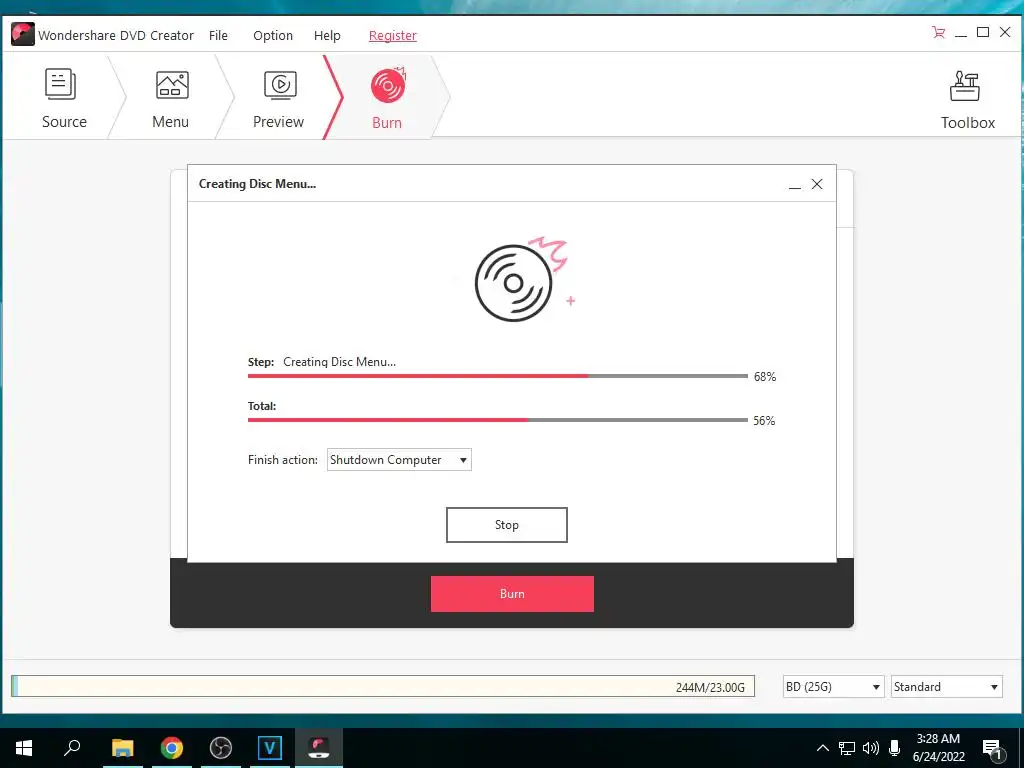Open the Preview step
The width and height of the screenshot is (1024, 768).
(x=279, y=98)
